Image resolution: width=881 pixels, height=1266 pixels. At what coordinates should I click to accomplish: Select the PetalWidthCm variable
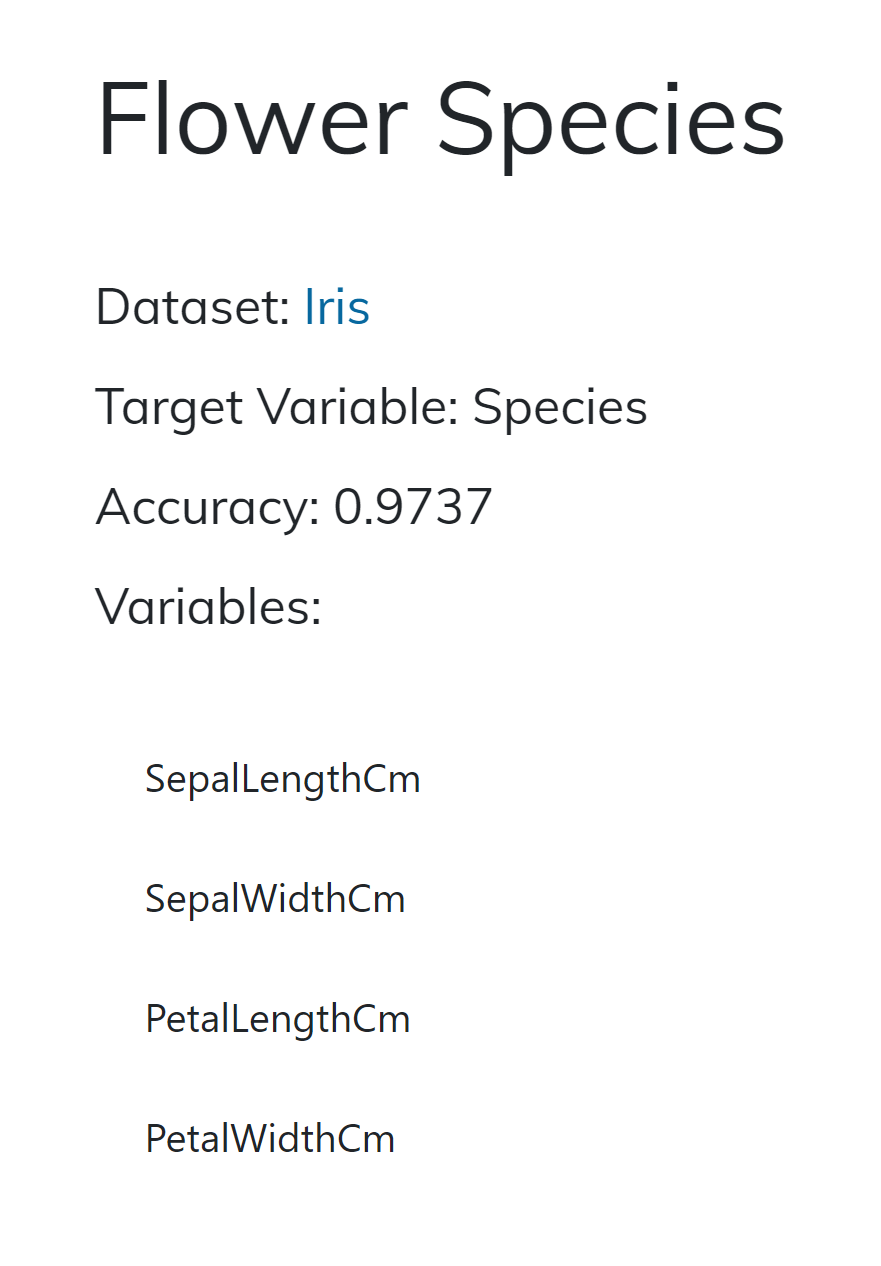[270, 1139]
